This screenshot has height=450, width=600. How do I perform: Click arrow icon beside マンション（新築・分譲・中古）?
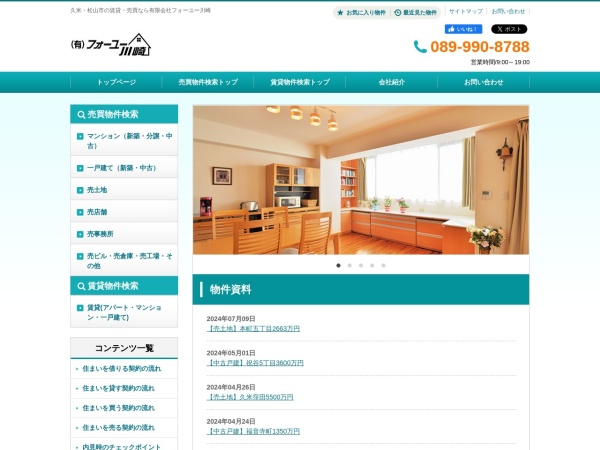80,136
